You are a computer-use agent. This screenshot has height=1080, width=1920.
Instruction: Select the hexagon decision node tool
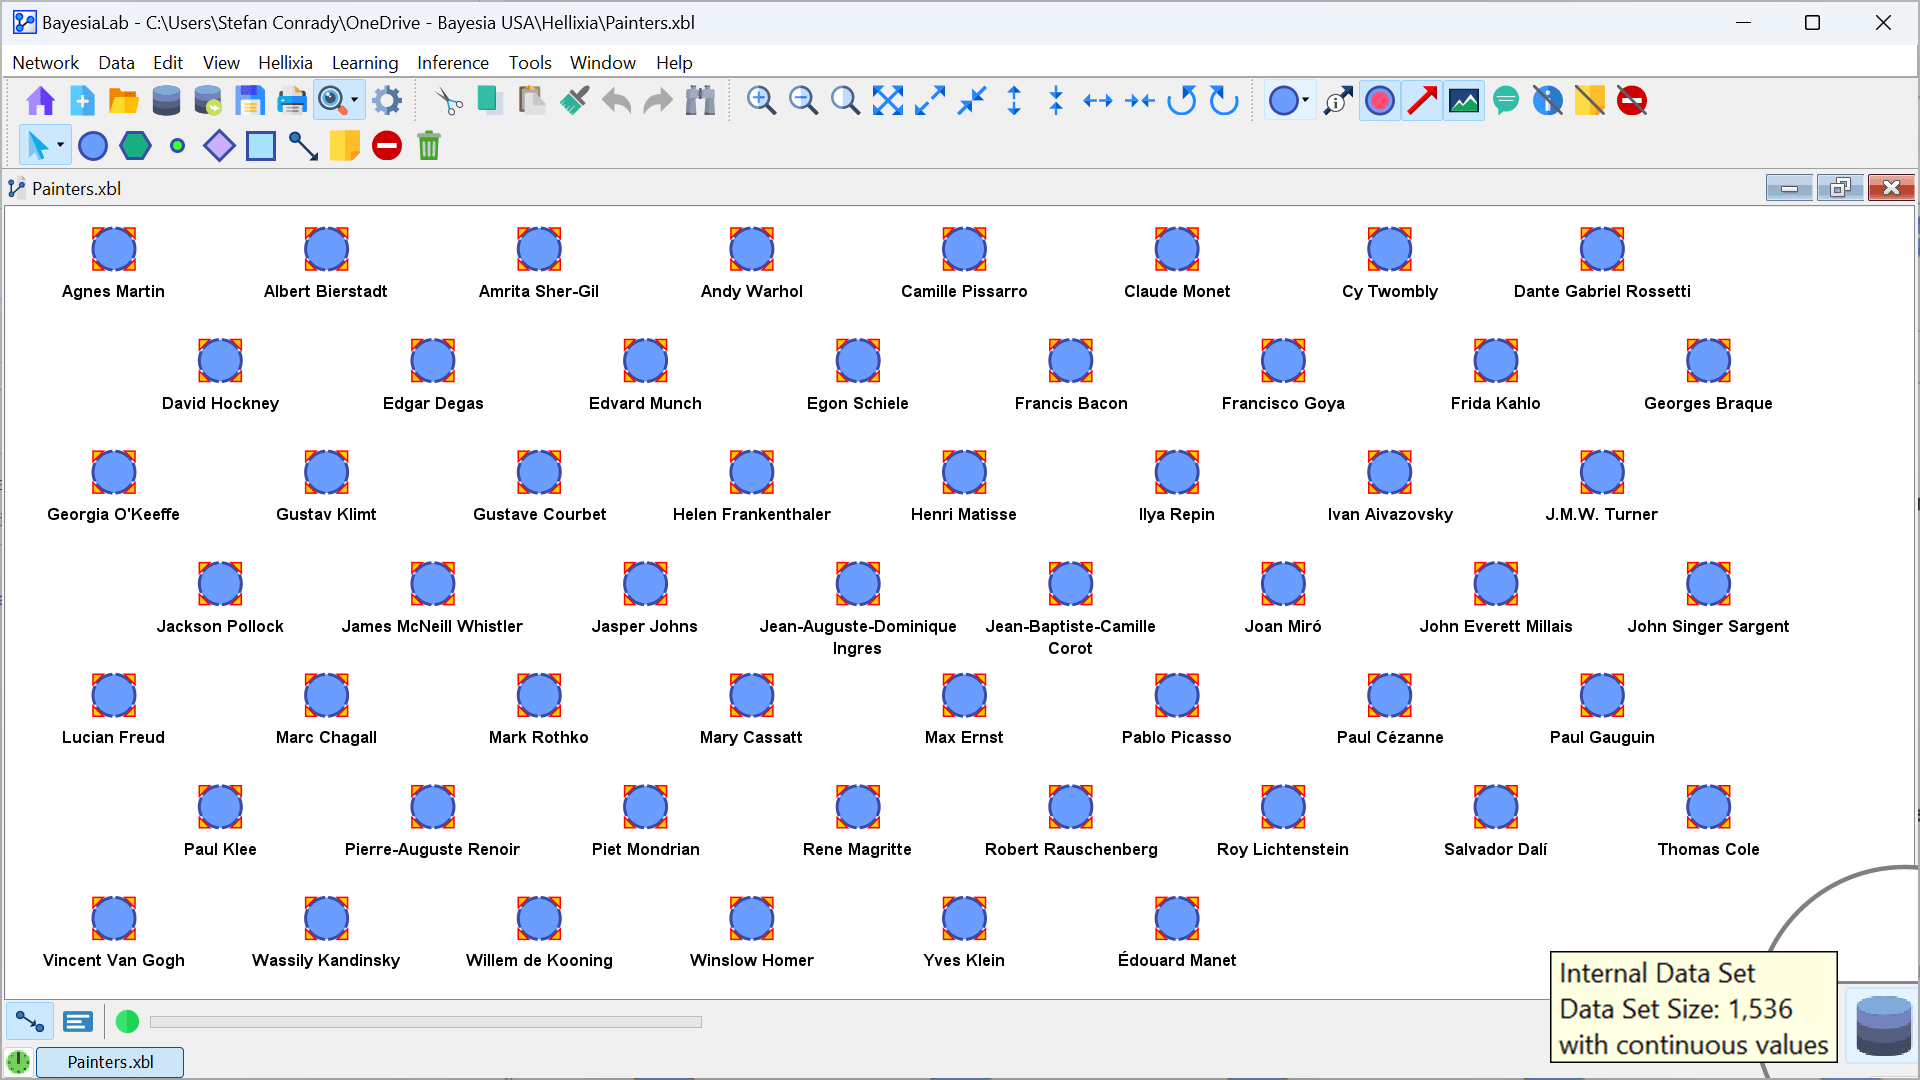pyautogui.click(x=135, y=146)
